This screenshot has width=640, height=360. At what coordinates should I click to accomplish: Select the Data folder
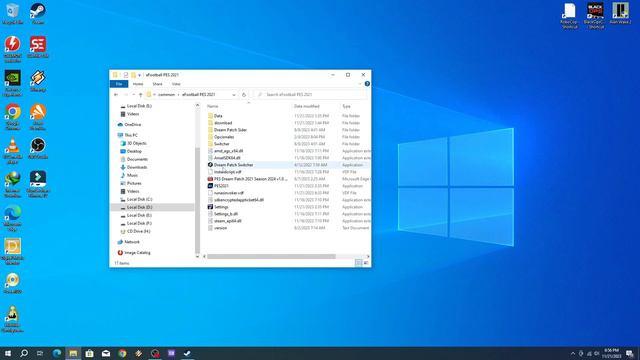tap(215, 116)
